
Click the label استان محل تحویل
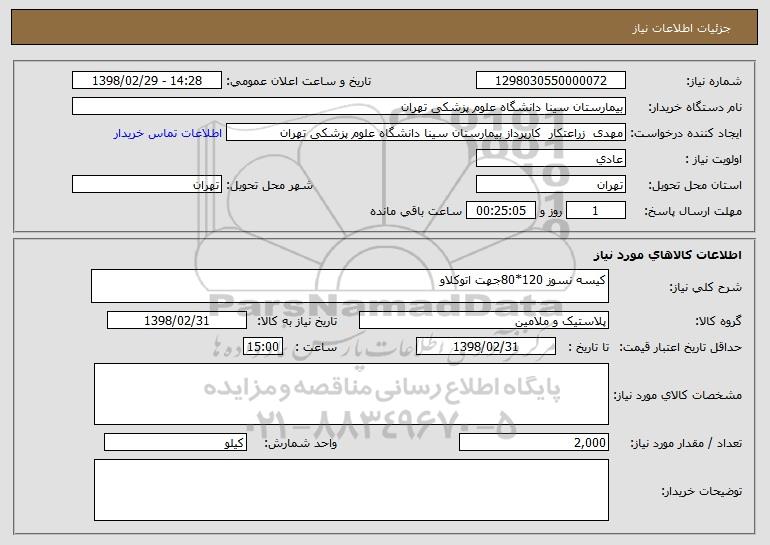(695, 186)
